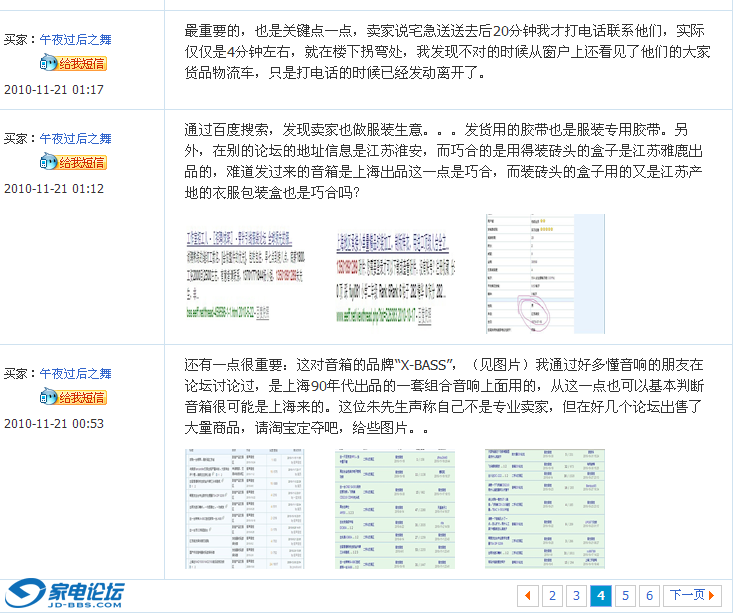
Task: Click the 家电论坛 JD-BBS.COM logo
Action: click(x=65, y=593)
